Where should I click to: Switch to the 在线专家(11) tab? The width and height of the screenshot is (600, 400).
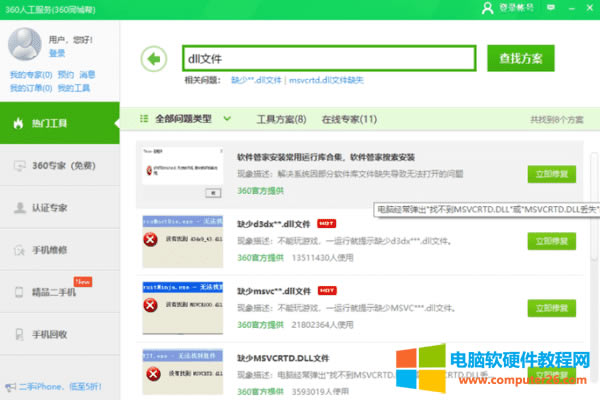tap(348, 119)
